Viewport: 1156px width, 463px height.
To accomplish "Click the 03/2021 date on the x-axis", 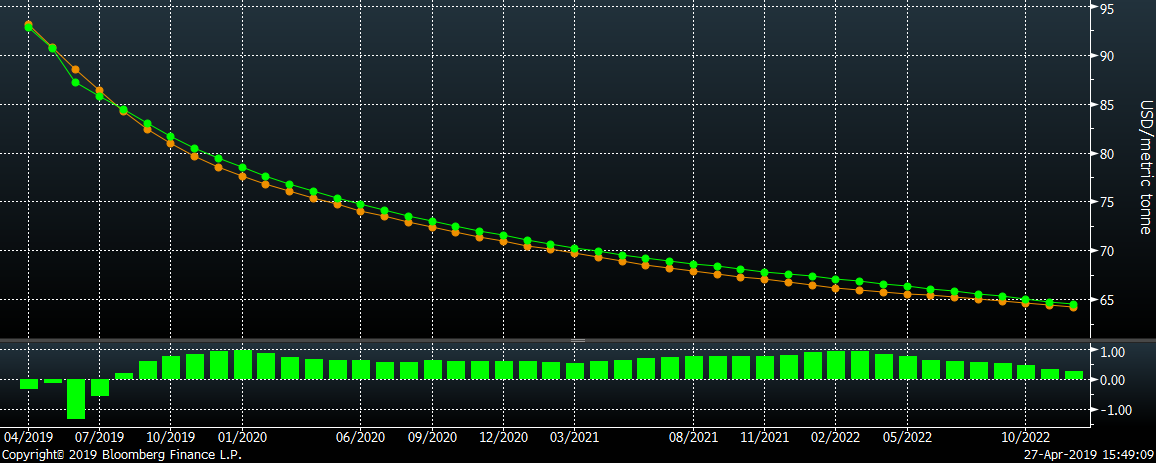I will click(574, 437).
